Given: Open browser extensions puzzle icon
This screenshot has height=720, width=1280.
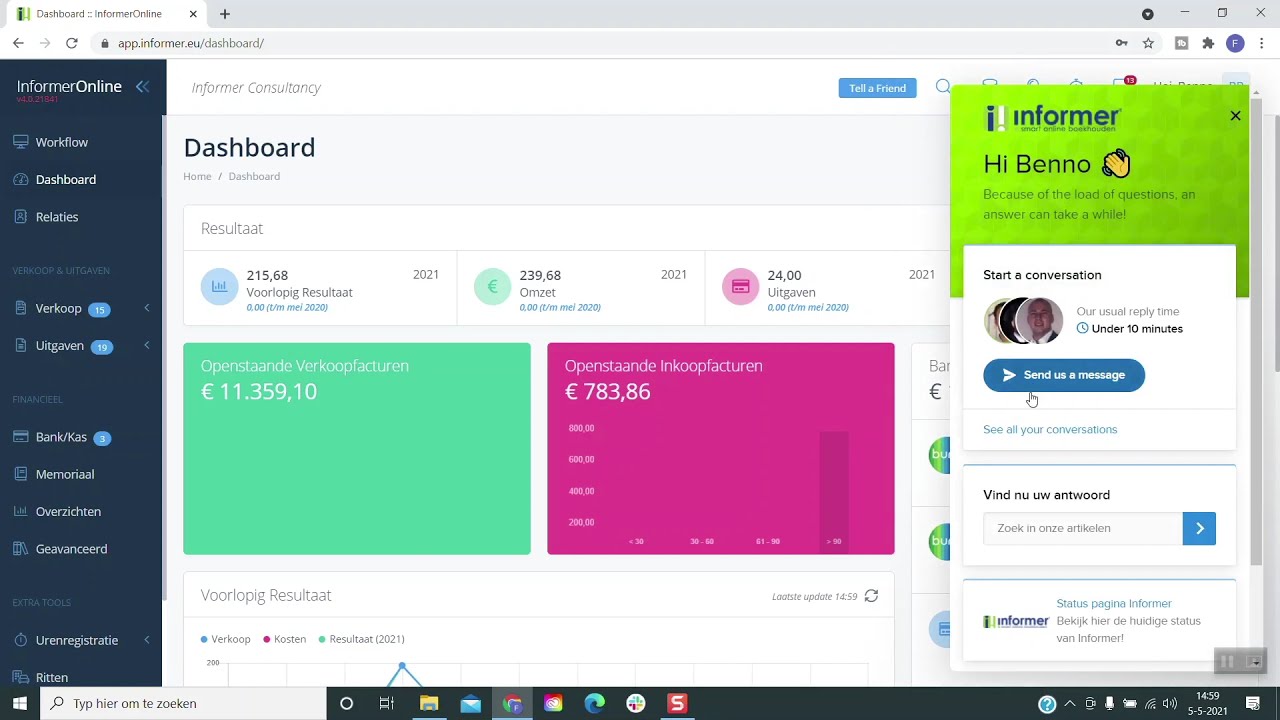Looking at the screenshot, I should coord(1208,43).
